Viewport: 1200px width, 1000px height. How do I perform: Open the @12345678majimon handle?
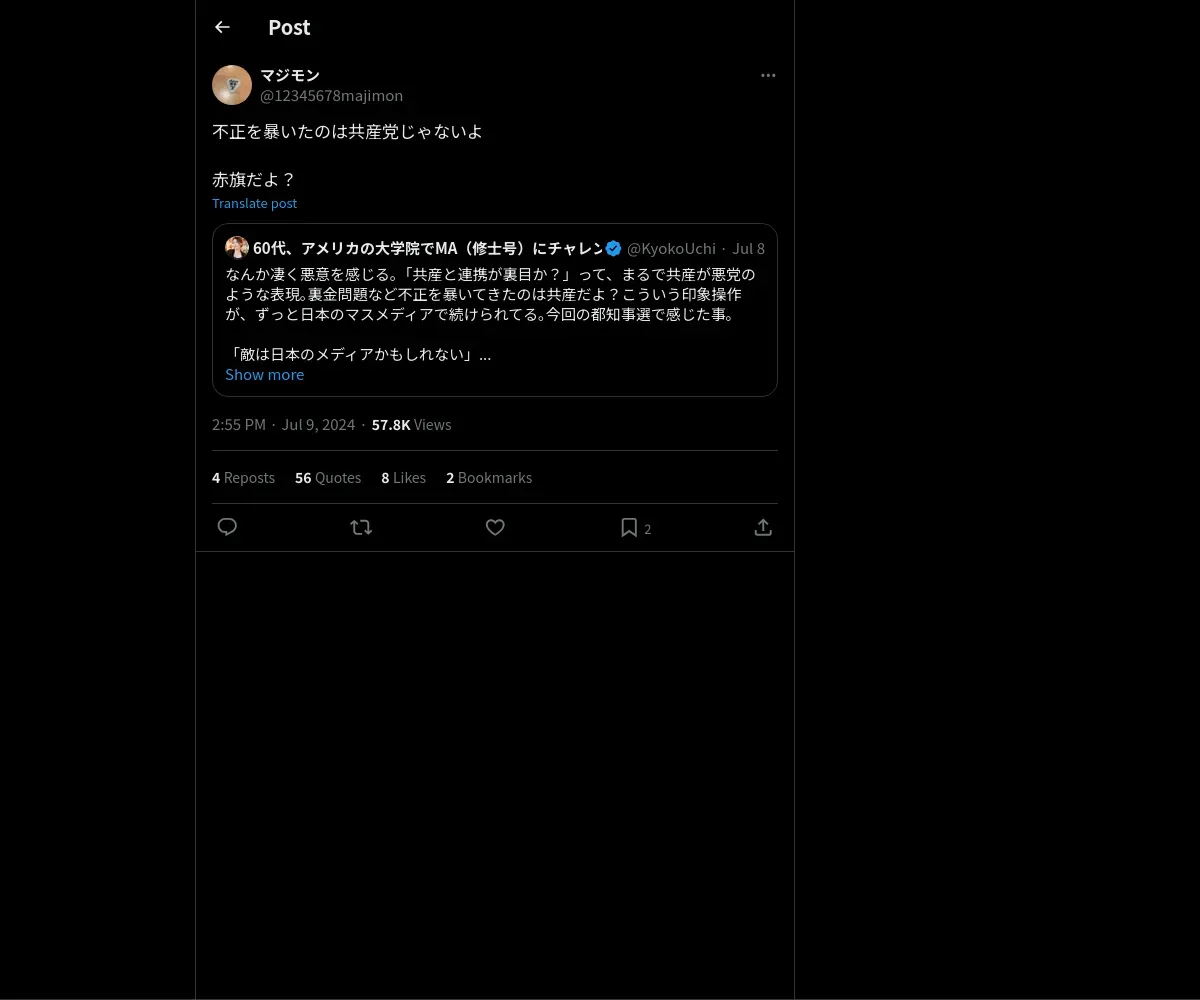click(x=331, y=96)
